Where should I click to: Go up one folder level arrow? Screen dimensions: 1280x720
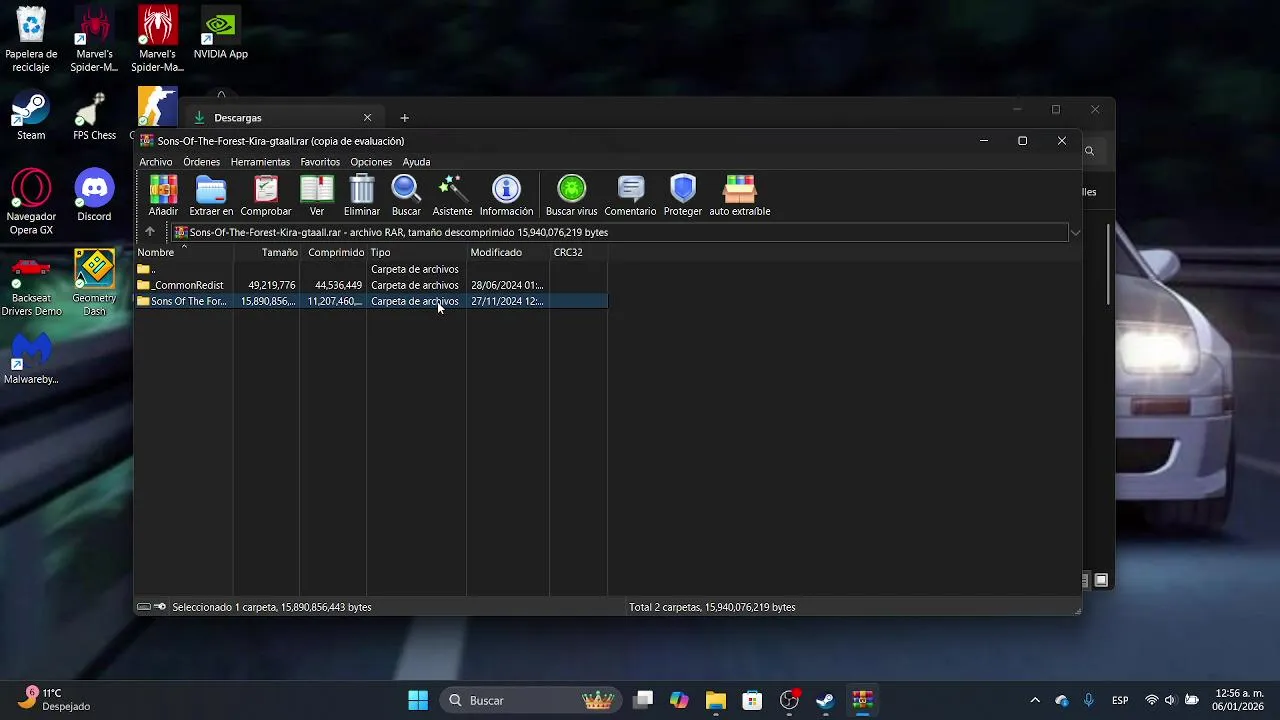pyautogui.click(x=150, y=232)
